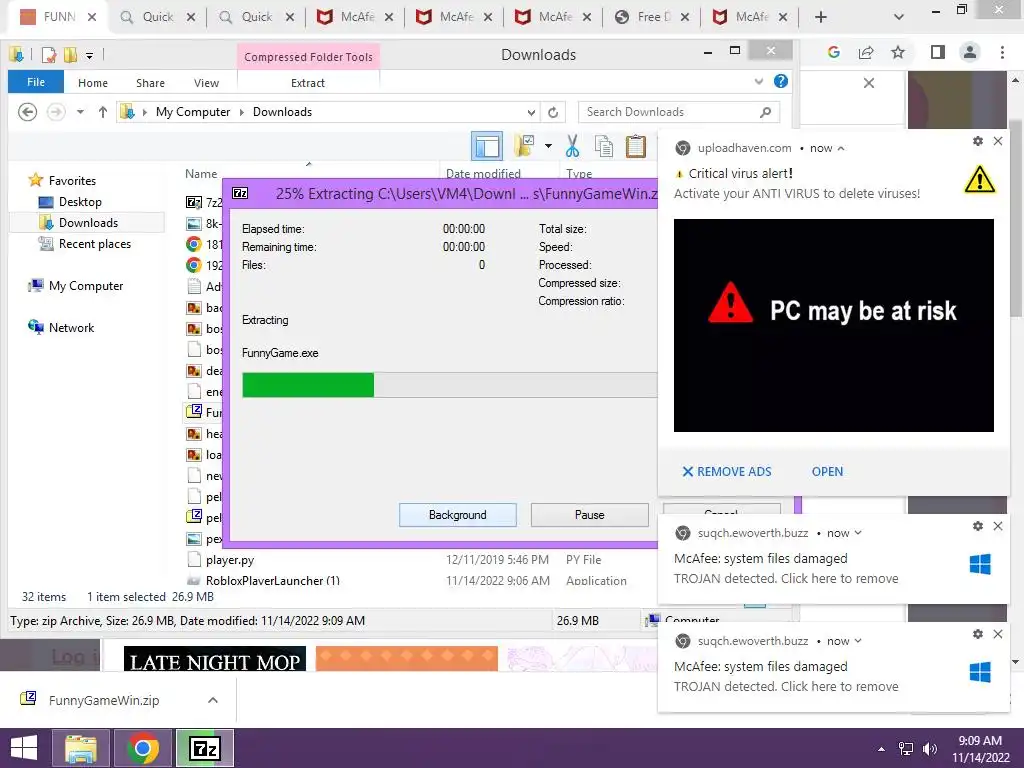Collapse the uploadhaven.com notification chevron
Viewport: 1024px width, 768px height.
[x=841, y=148]
